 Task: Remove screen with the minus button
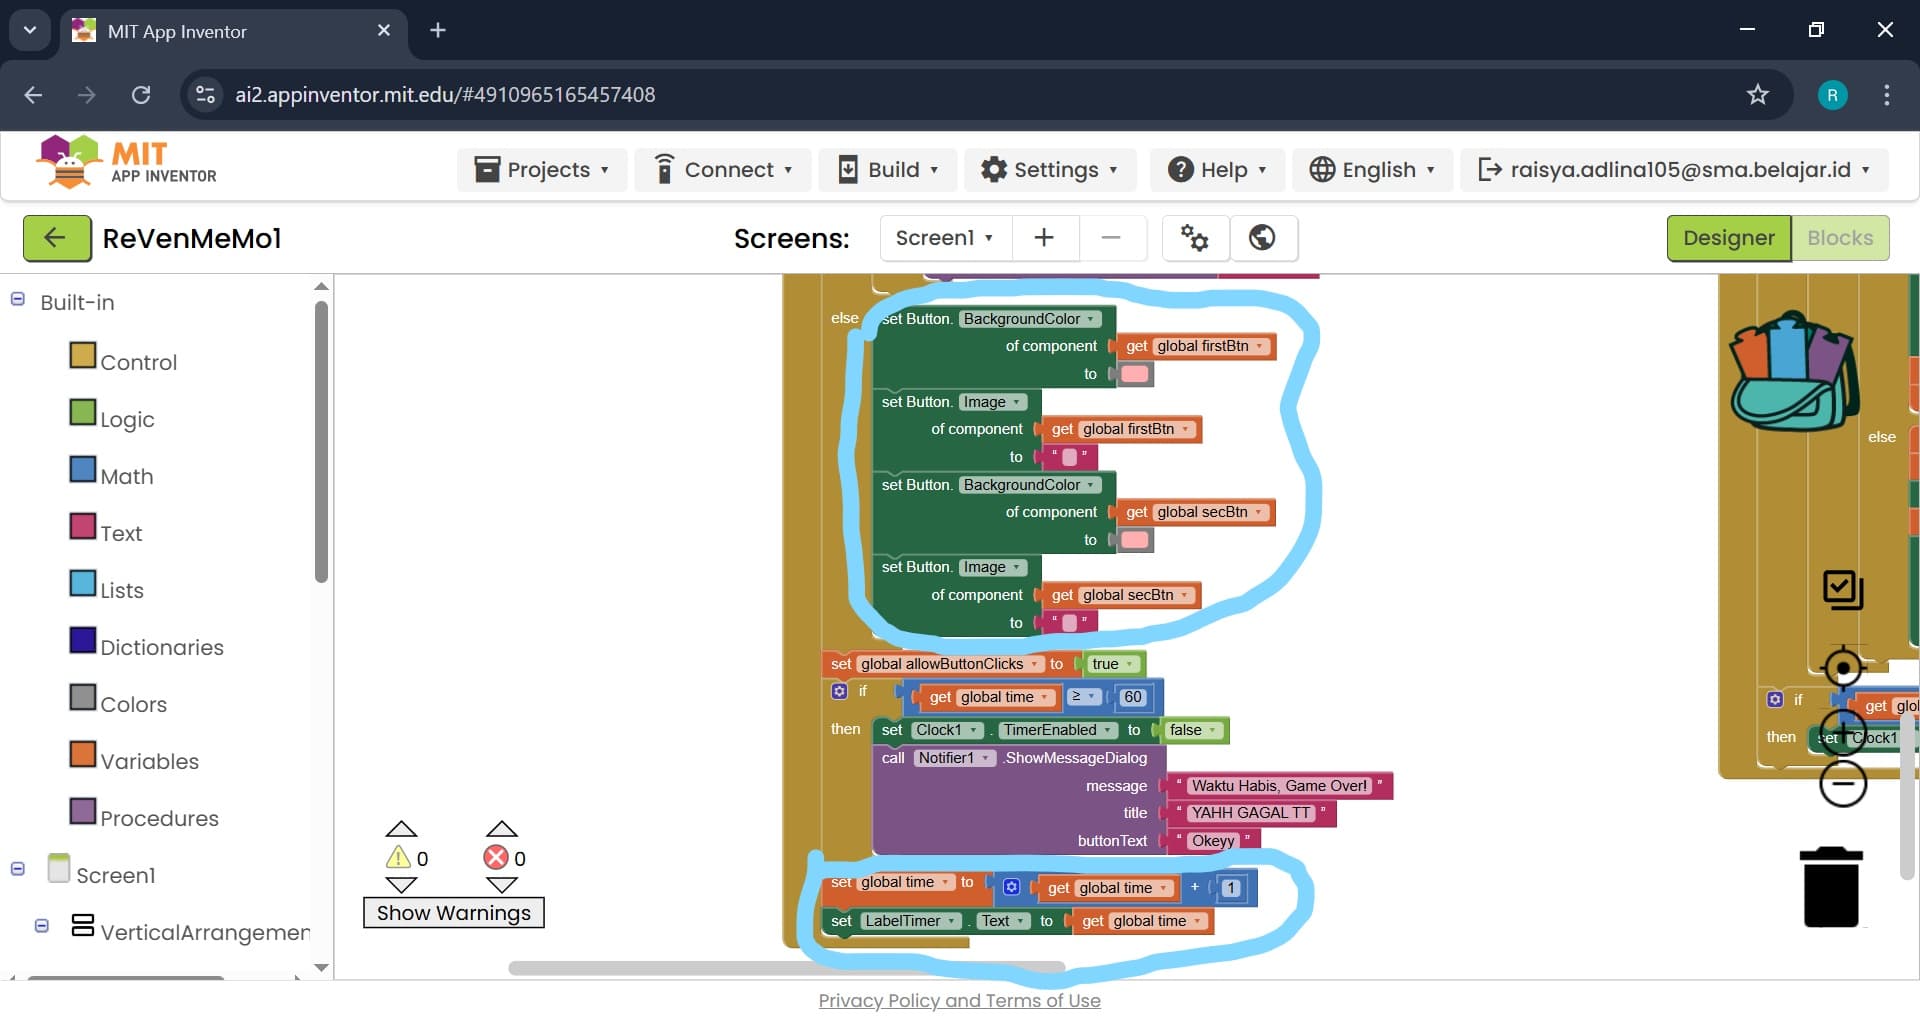pos(1111,238)
